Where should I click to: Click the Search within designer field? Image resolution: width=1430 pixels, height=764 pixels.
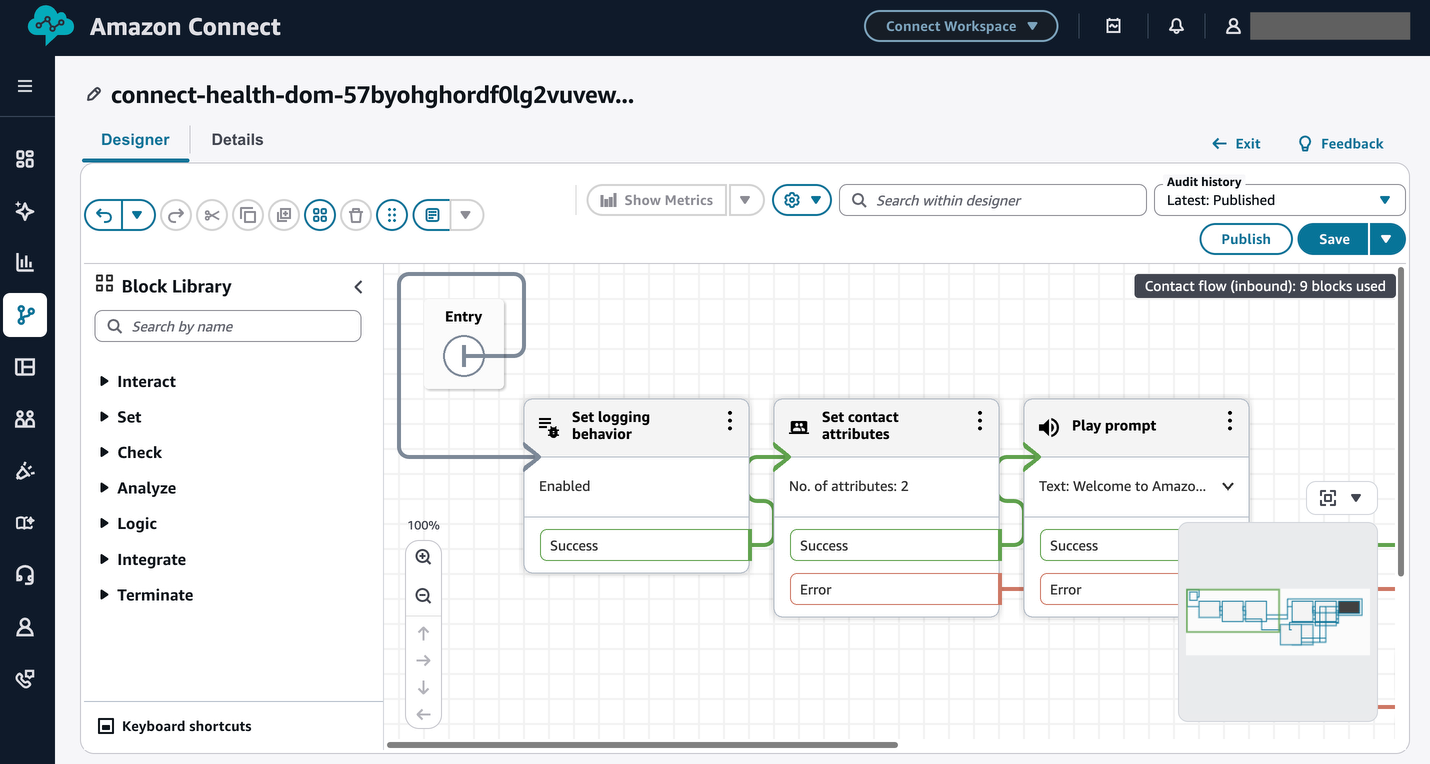(993, 200)
